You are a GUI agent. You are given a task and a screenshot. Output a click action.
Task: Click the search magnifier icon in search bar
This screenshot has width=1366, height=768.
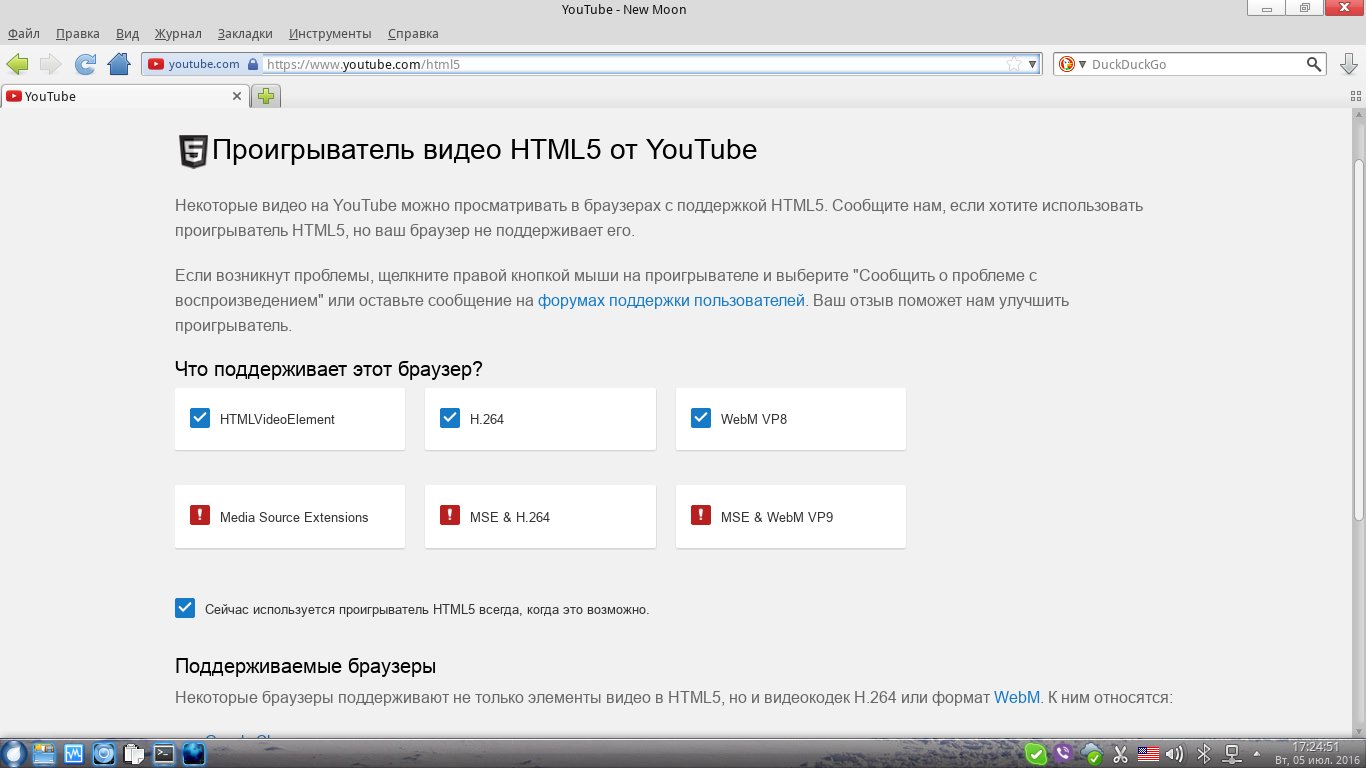tap(1314, 64)
